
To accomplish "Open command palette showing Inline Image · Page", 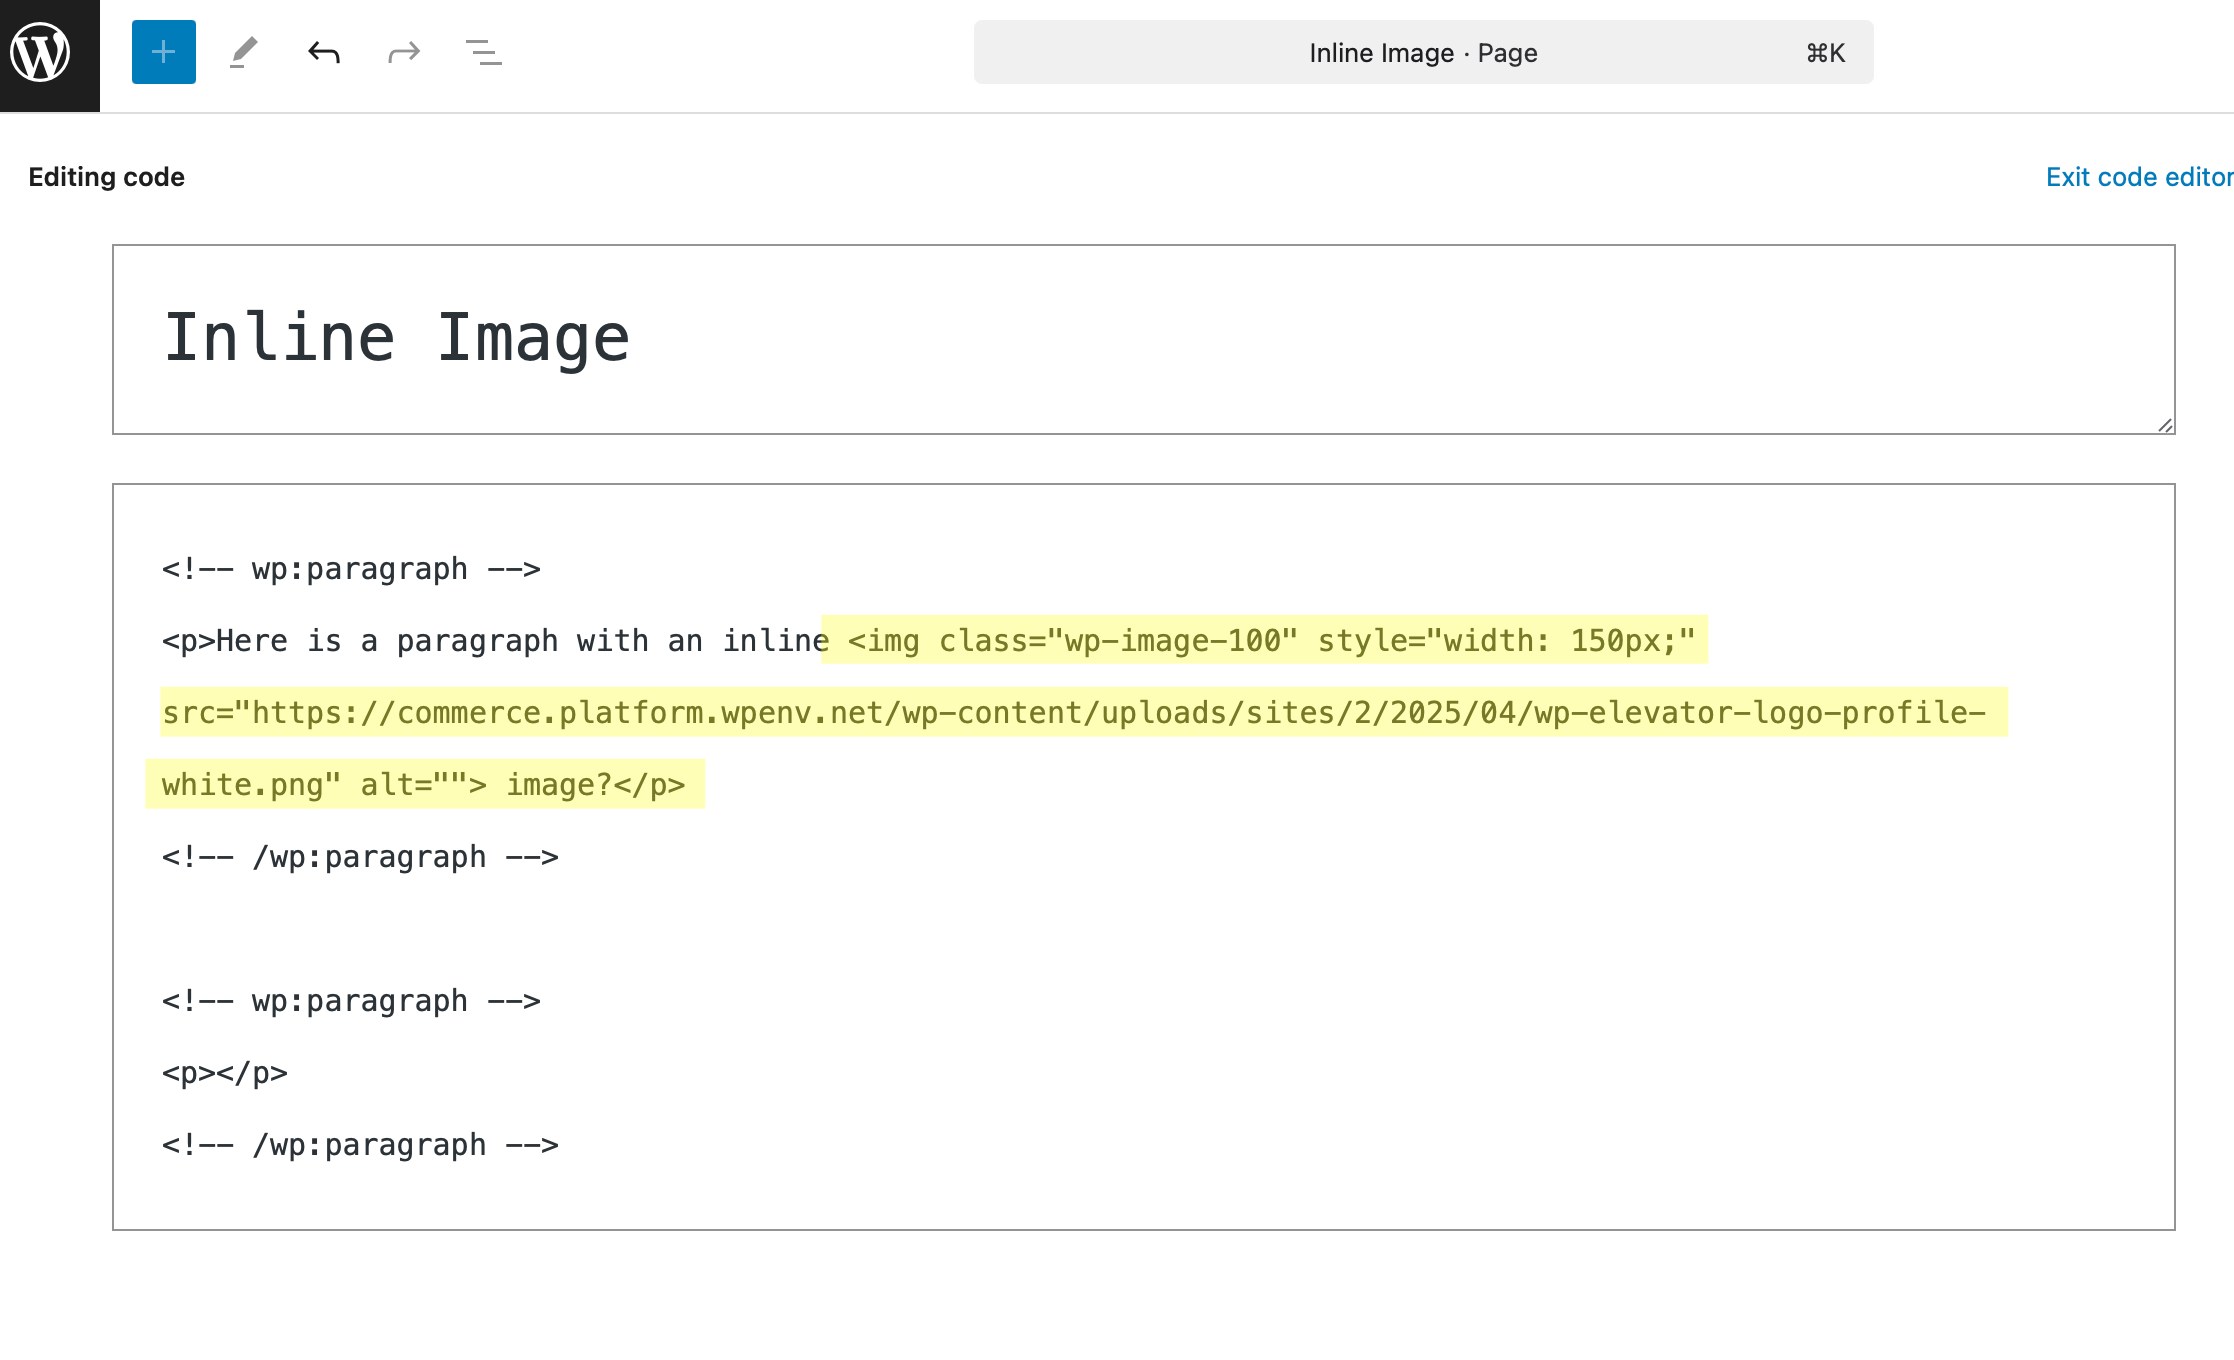I will [1422, 53].
